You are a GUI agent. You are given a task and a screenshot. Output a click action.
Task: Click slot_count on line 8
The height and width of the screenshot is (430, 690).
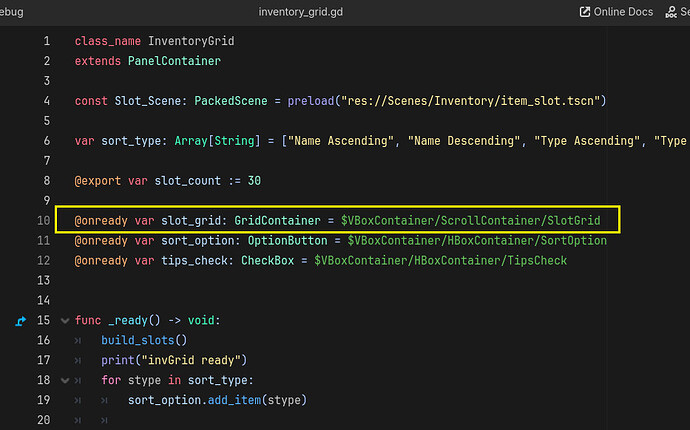(x=187, y=181)
